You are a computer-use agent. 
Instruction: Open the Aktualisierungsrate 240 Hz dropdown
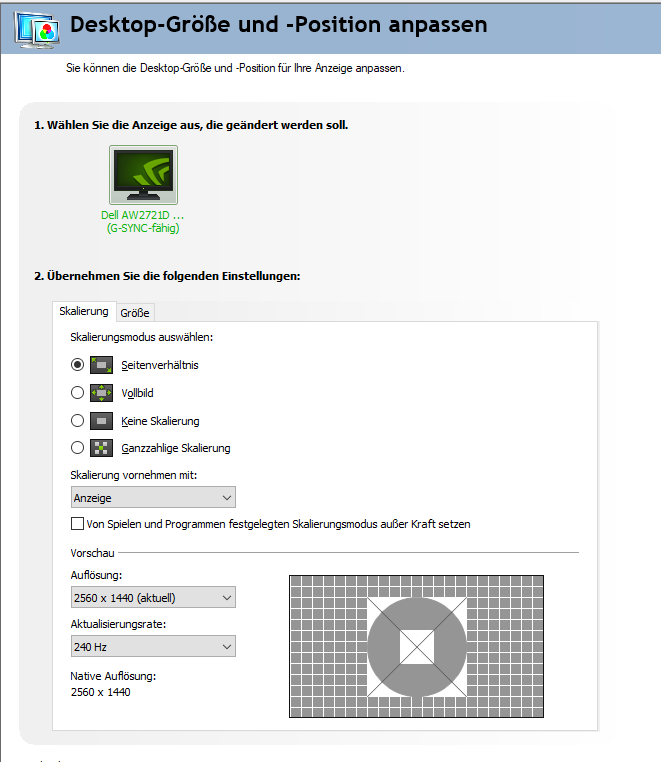coord(153,647)
